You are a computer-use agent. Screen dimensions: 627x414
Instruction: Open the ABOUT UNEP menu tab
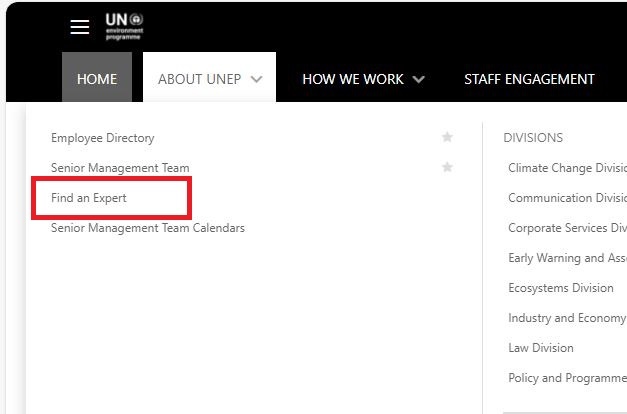(209, 79)
